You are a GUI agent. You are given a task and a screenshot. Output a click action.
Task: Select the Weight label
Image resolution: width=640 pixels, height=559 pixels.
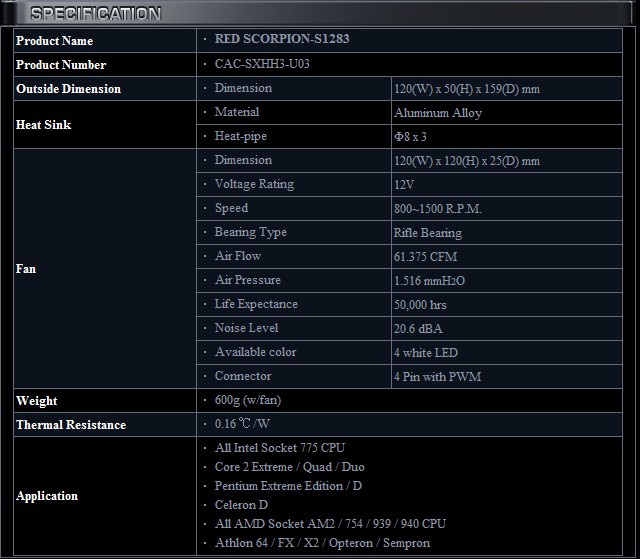36,401
